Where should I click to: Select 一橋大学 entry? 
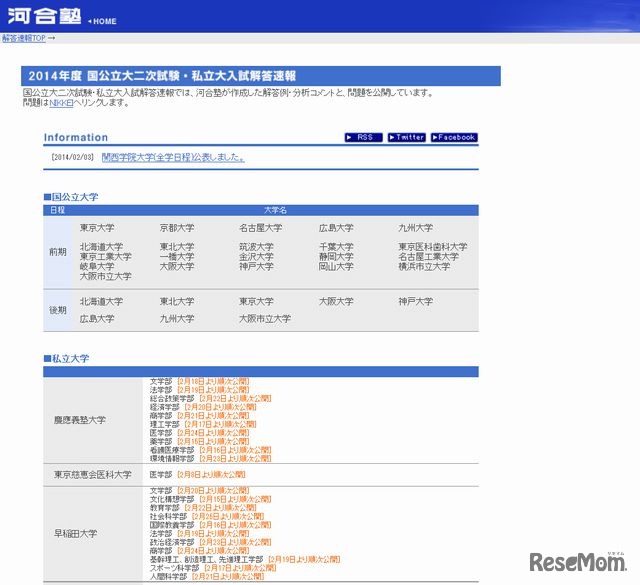(x=177, y=256)
